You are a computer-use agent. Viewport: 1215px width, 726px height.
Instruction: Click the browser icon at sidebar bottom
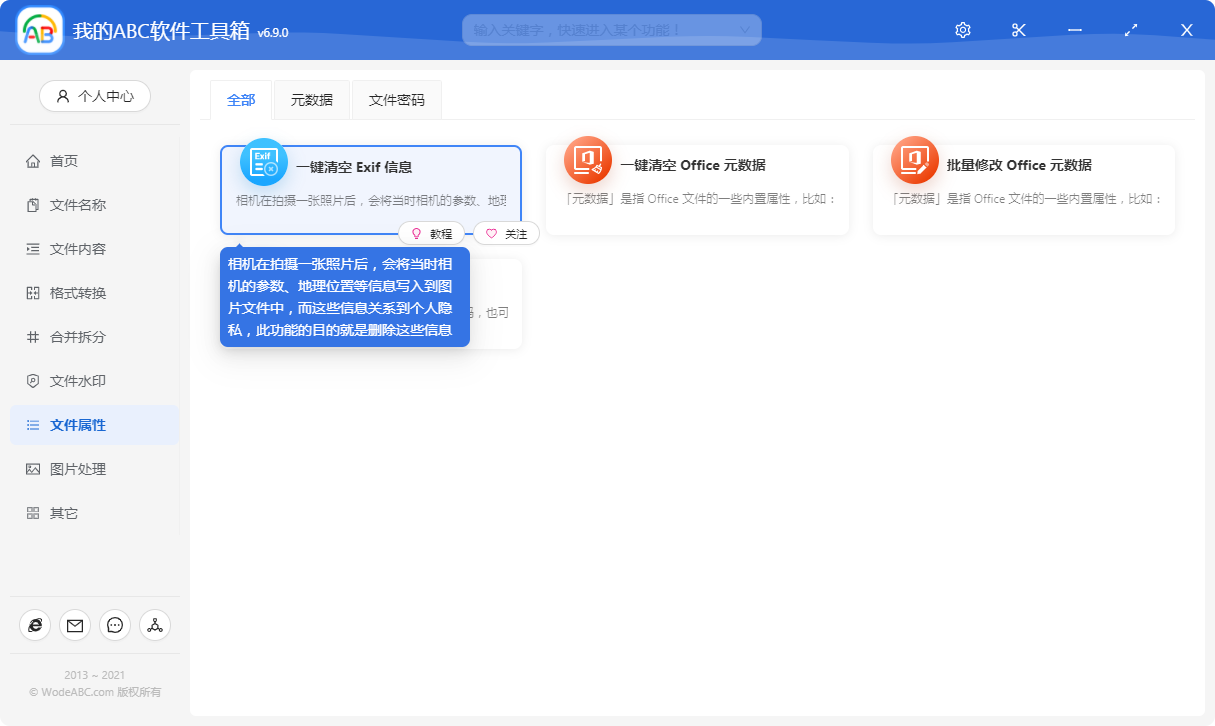pyautogui.click(x=35, y=625)
